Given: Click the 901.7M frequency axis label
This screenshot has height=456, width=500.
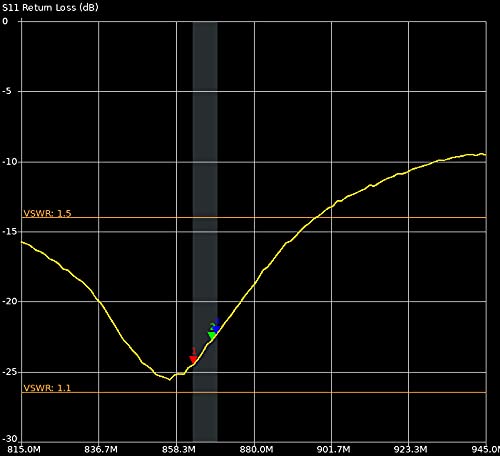Looking at the screenshot, I should click(333, 449).
